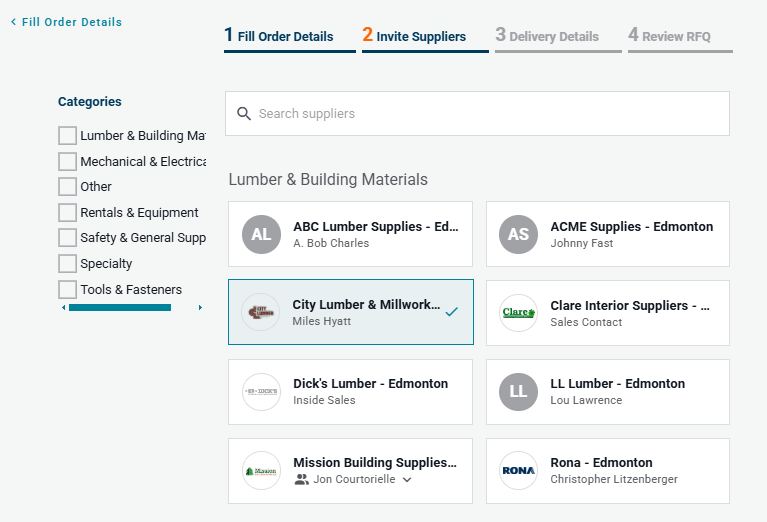Click contact name Christopher Litzenberger
This screenshot has height=522, width=767.
pyautogui.click(x=614, y=479)
